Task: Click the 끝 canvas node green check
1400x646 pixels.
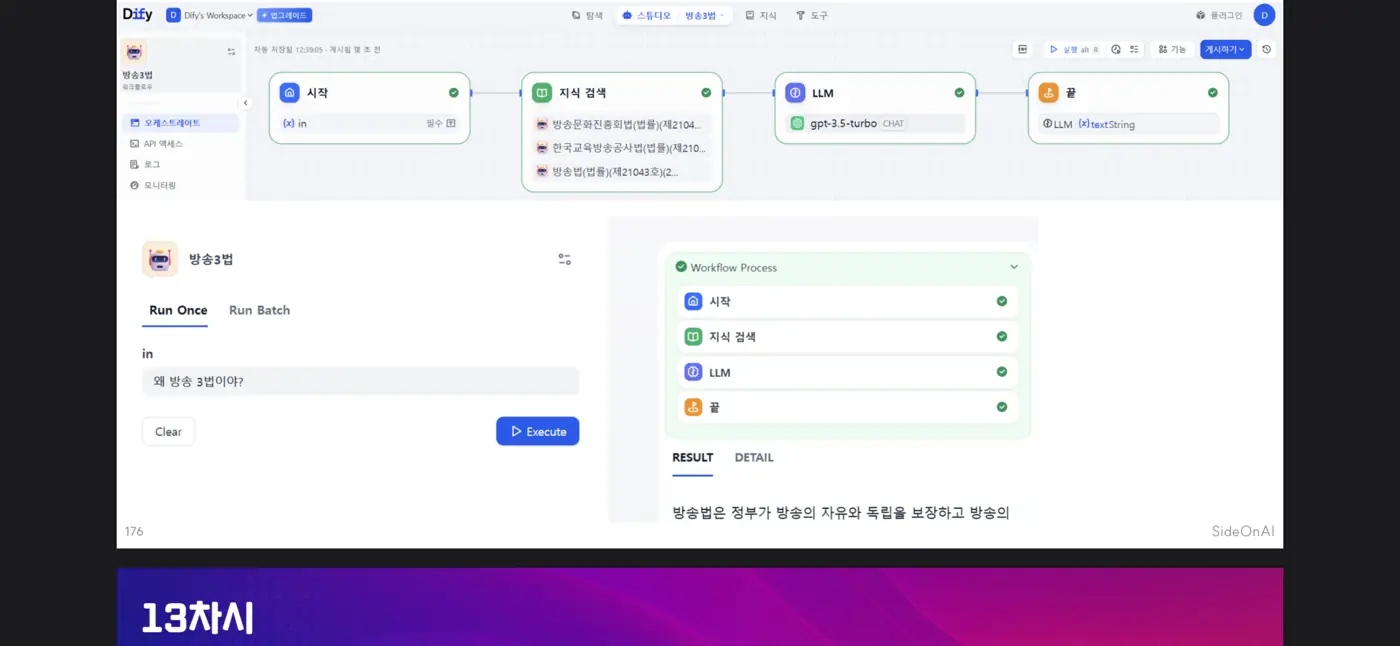Action: coord(1212,92)
